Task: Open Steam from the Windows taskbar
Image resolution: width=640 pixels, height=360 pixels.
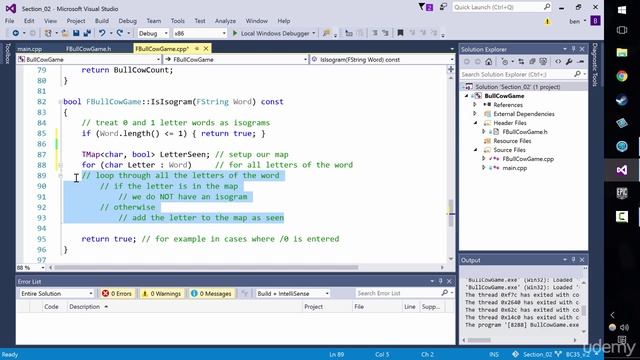Action: (622, 100)
